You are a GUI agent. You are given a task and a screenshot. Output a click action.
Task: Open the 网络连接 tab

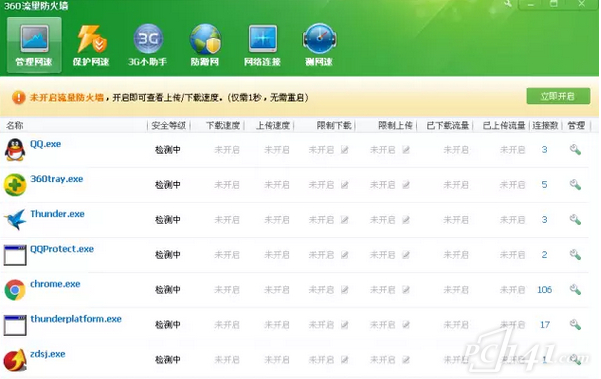click(263, 45)
